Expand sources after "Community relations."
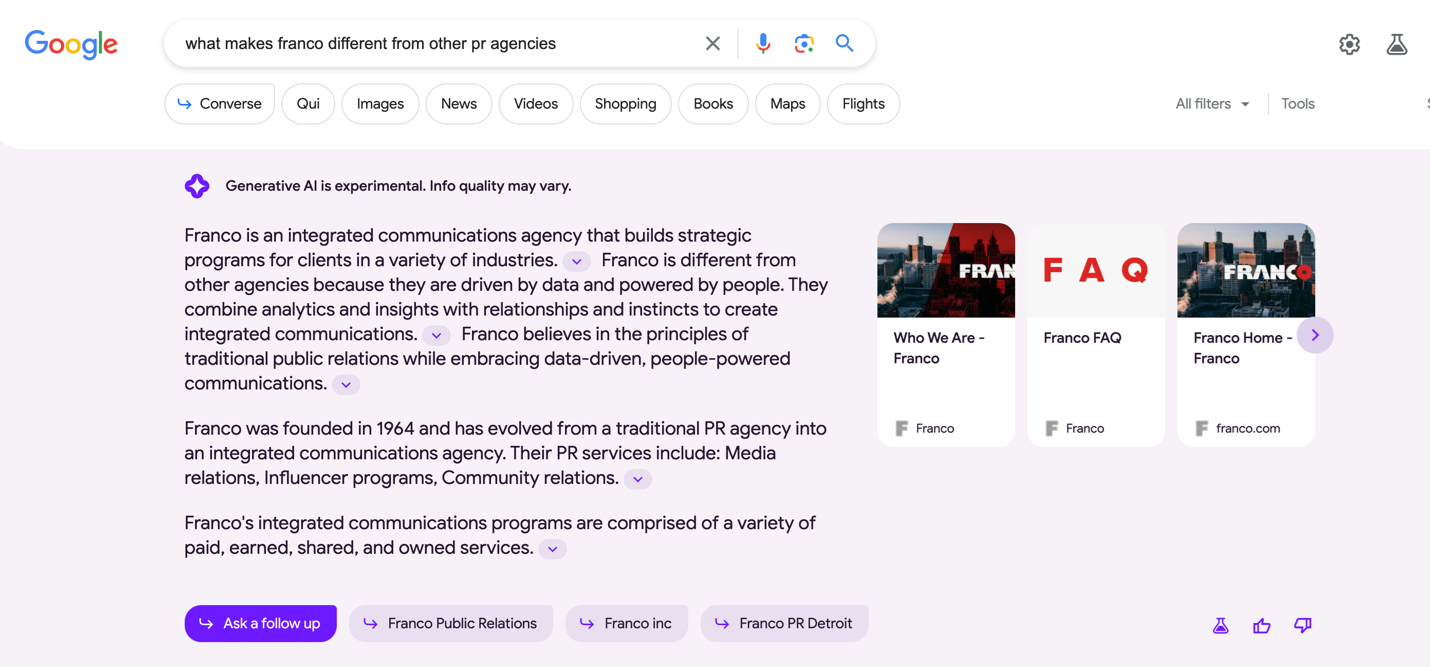Viewport: 1430px width, 667px height. (x=638, y=479)
